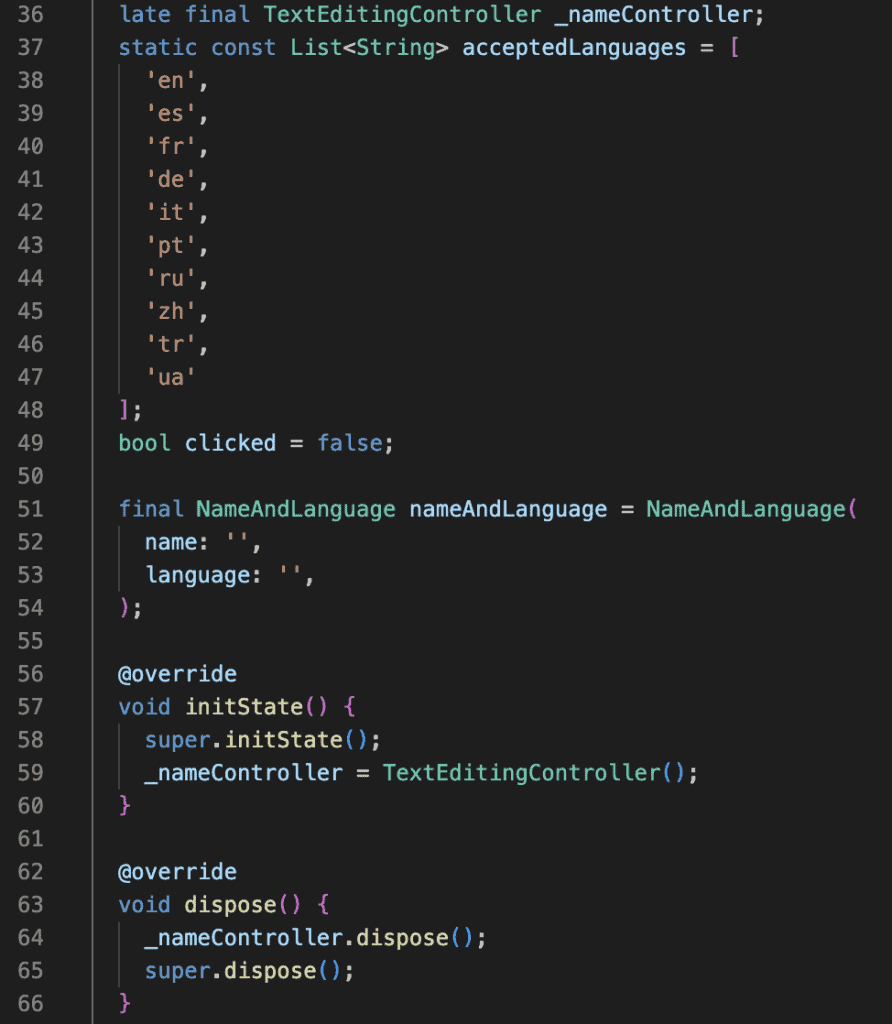Image resolution: width=892 pixels, height=1024 pixels.
Task: Click the 'de' string literal
Action: [x=170, y=180]
